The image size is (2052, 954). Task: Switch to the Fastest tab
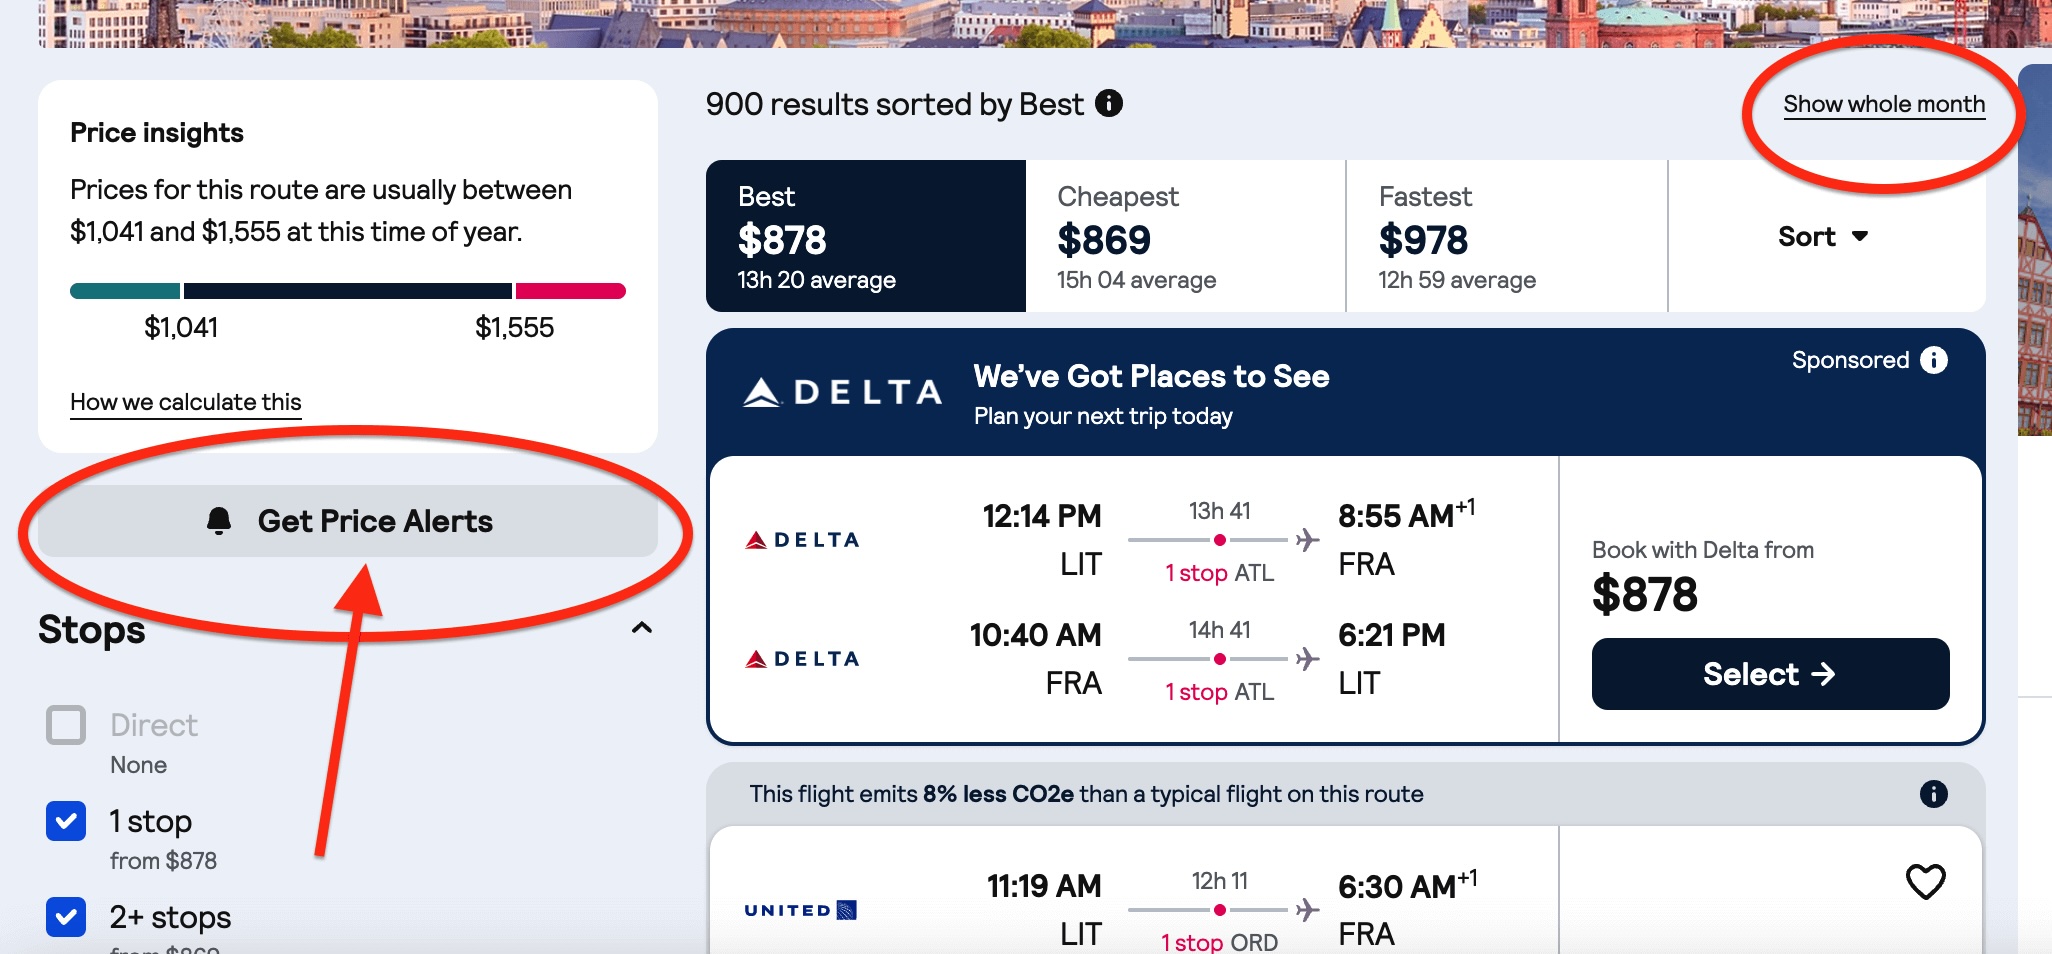1505,236
